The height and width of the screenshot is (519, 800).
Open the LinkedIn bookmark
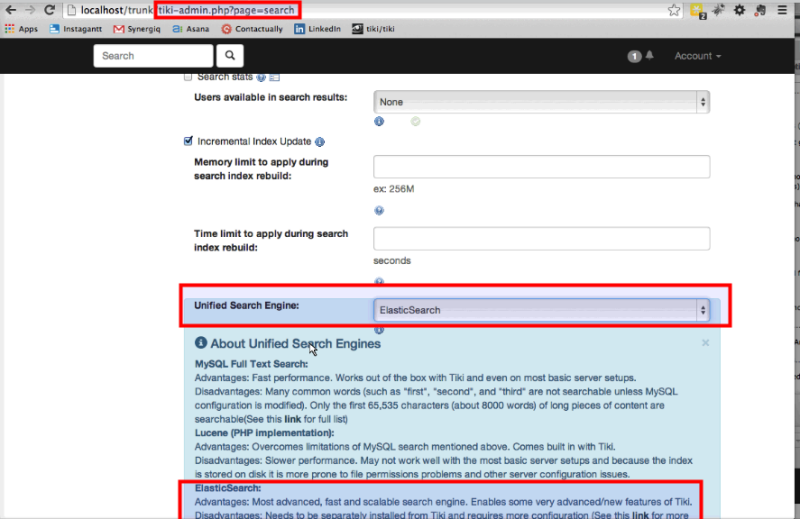tap(317, 29)
